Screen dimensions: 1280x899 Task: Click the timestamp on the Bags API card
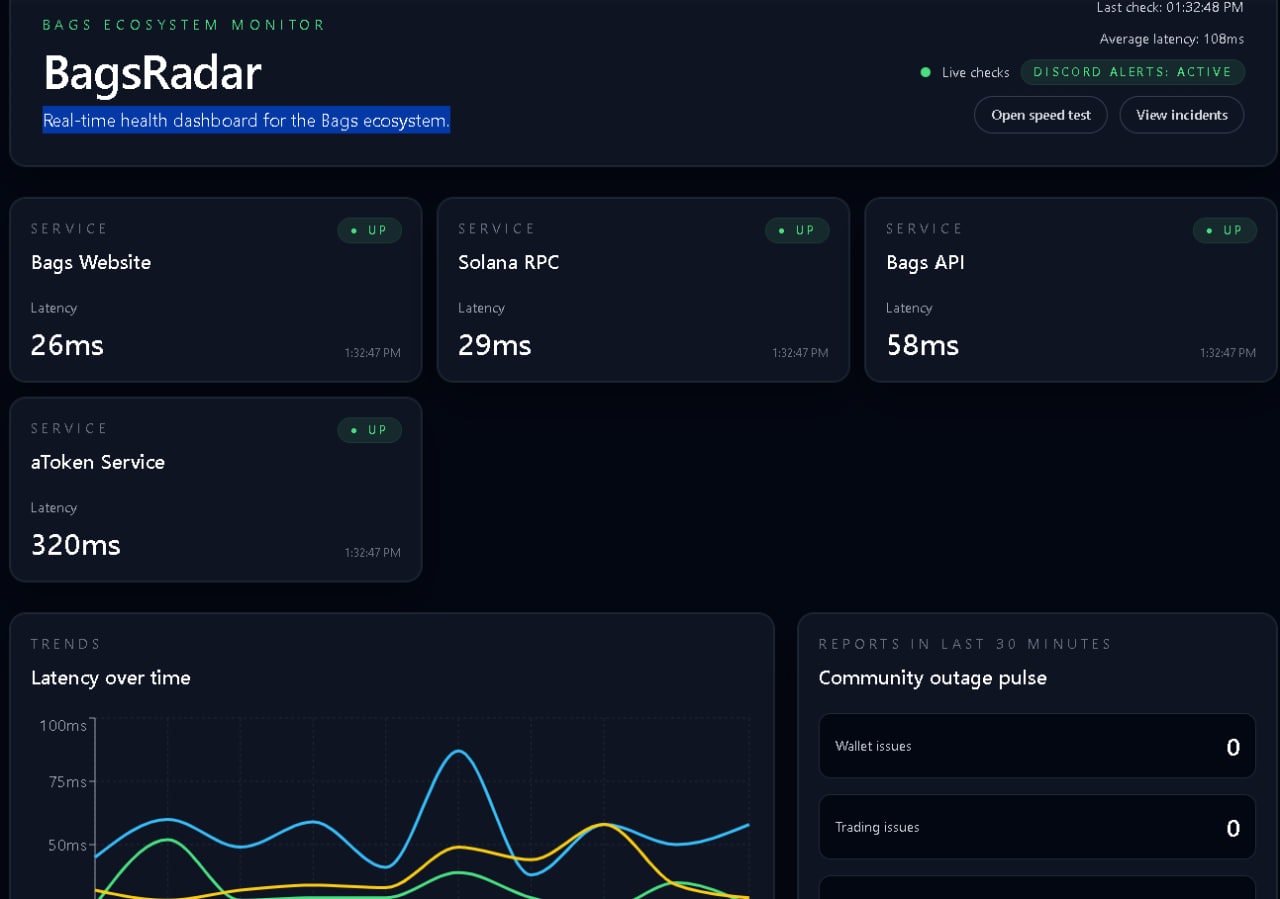tap(1228, 353)
